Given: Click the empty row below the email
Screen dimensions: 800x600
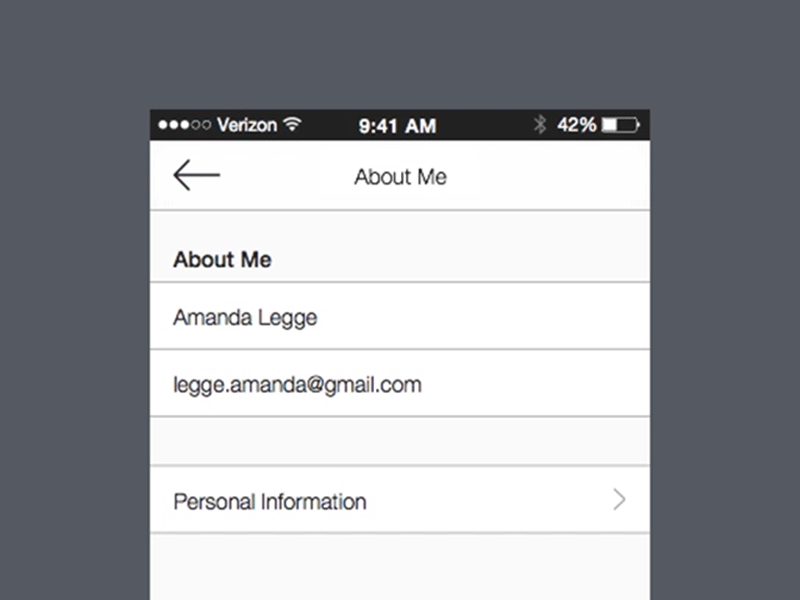Looking at the screenshot, I should tap(400, 441).
